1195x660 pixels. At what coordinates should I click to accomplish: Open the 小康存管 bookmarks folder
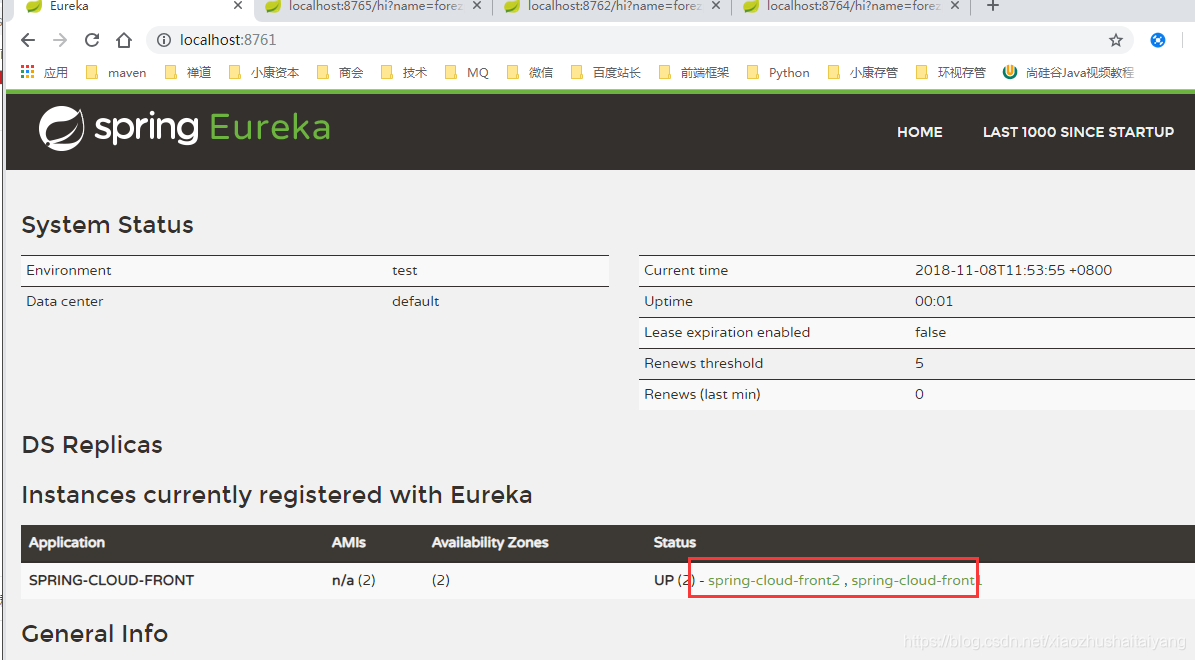(863, 72)
